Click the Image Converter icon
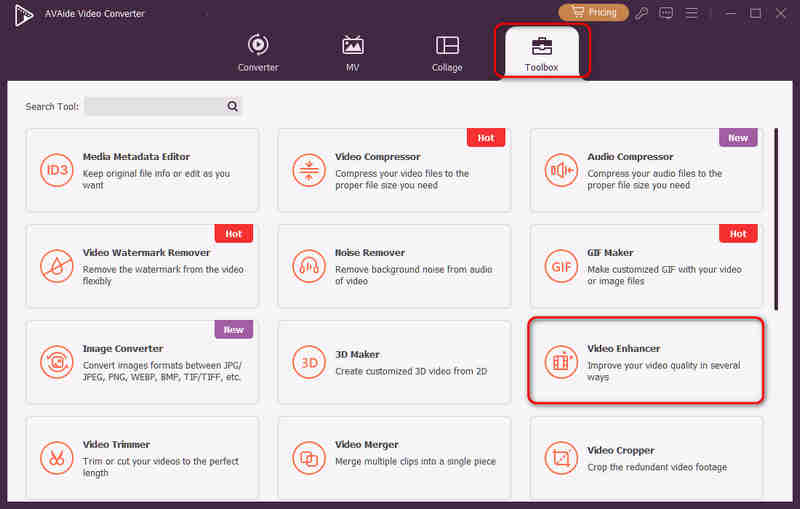 click(57, 362)
